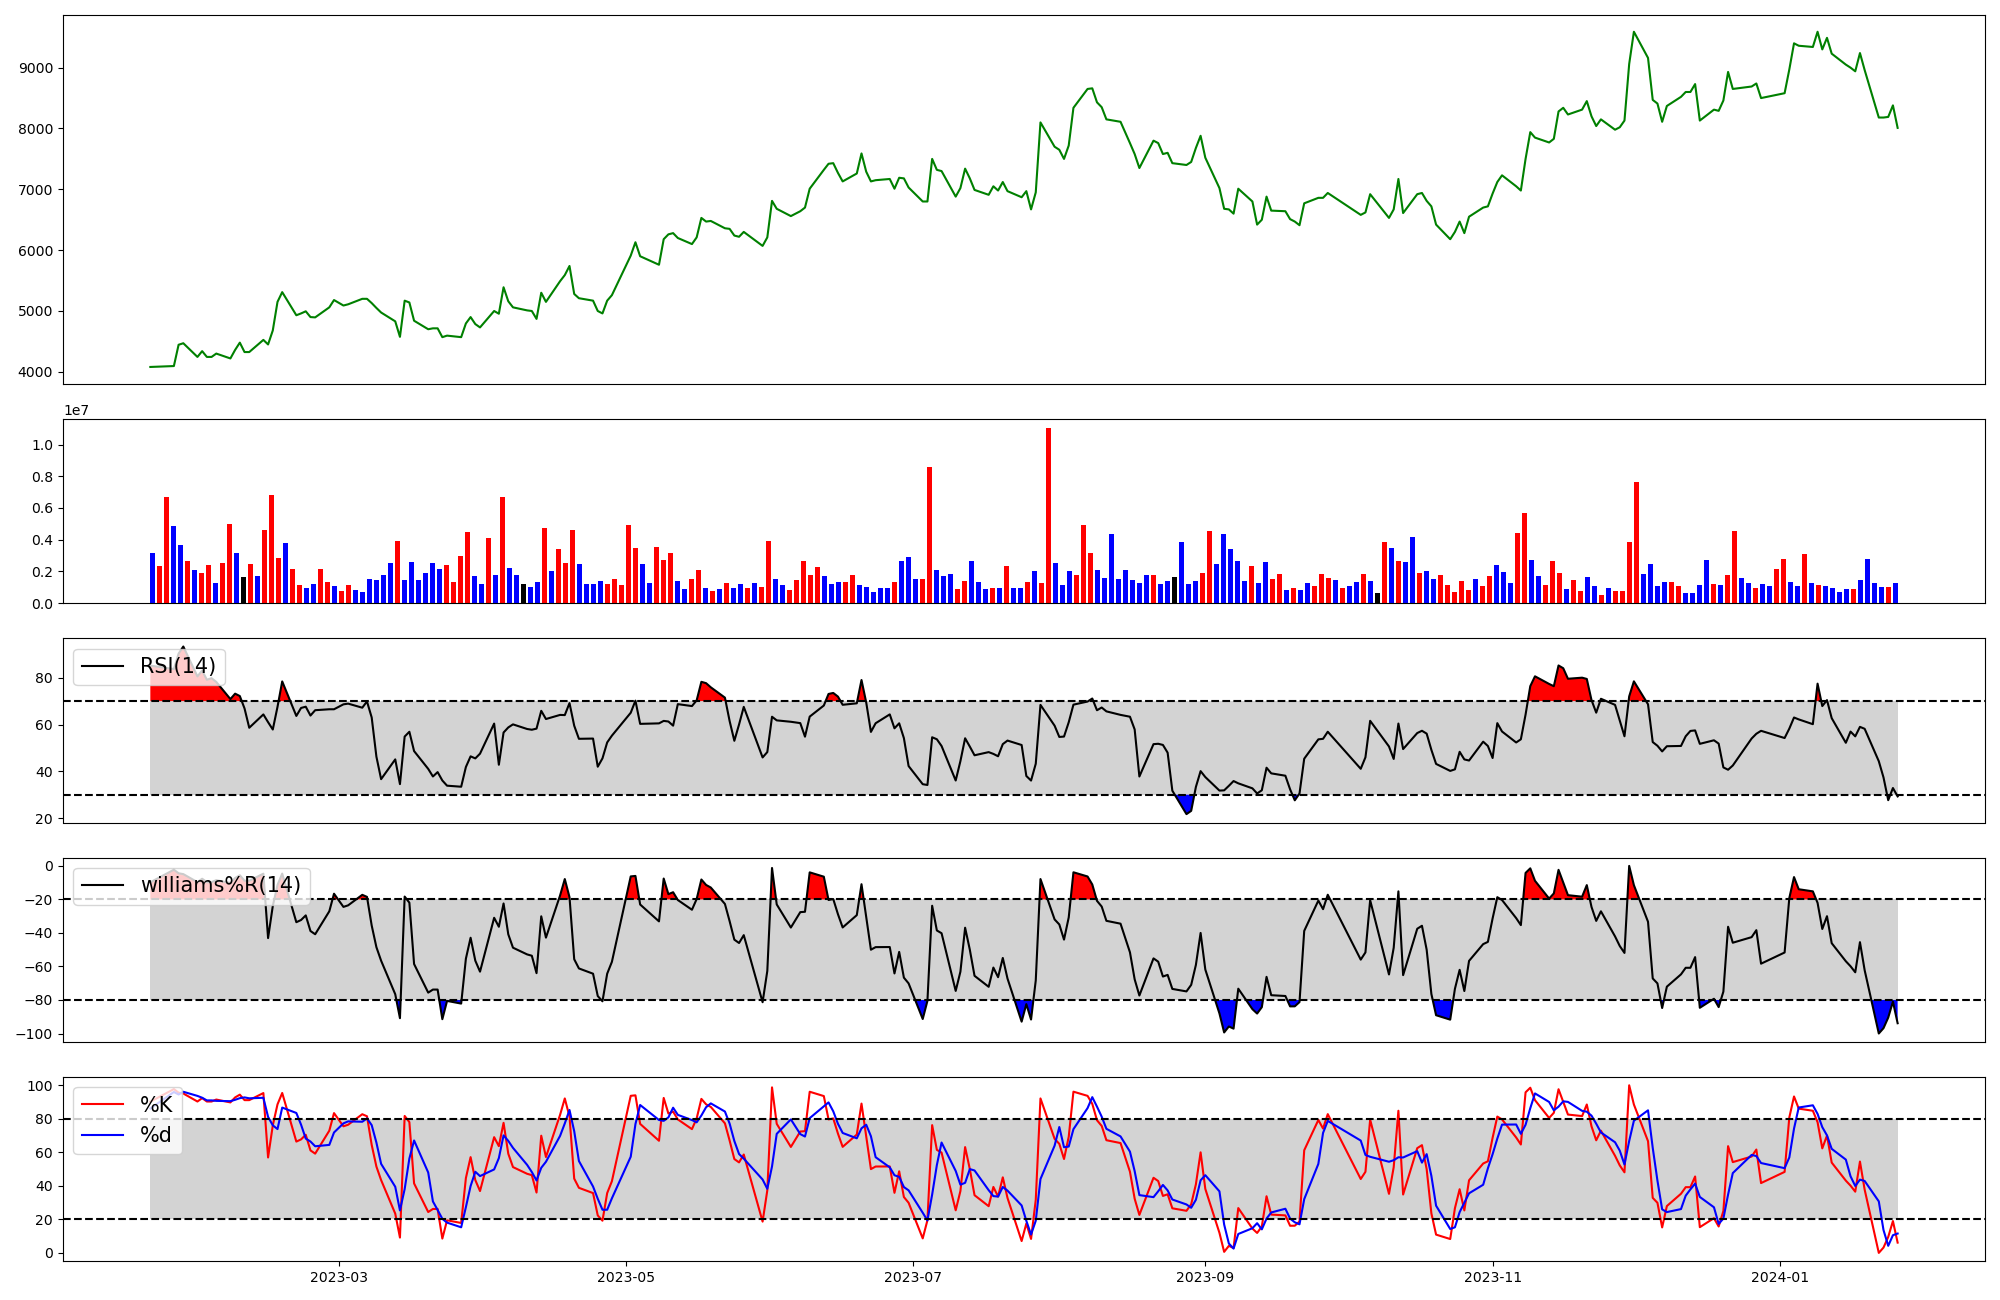Image resolution: width=2000 pixels, height=1300 pixels.
Task: Click the 9000 price axis label
Action: pyautogui.click(x=36, y=68)
